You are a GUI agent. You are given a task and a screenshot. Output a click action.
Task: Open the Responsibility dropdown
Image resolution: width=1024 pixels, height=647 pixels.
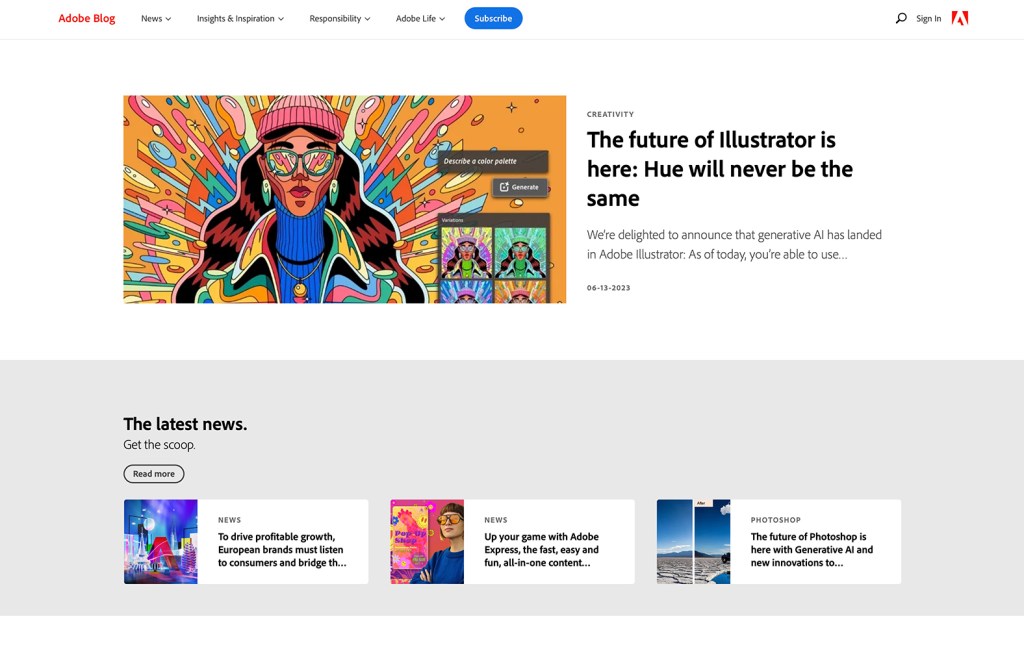(340, 18)
